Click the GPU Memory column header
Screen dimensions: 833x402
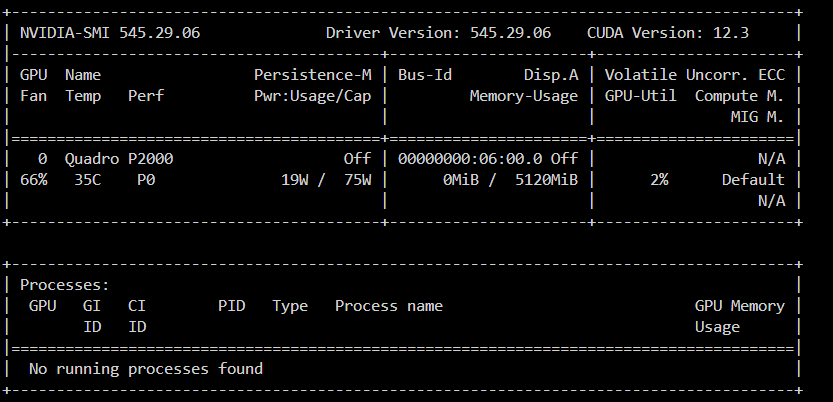(x=740, y=306)
